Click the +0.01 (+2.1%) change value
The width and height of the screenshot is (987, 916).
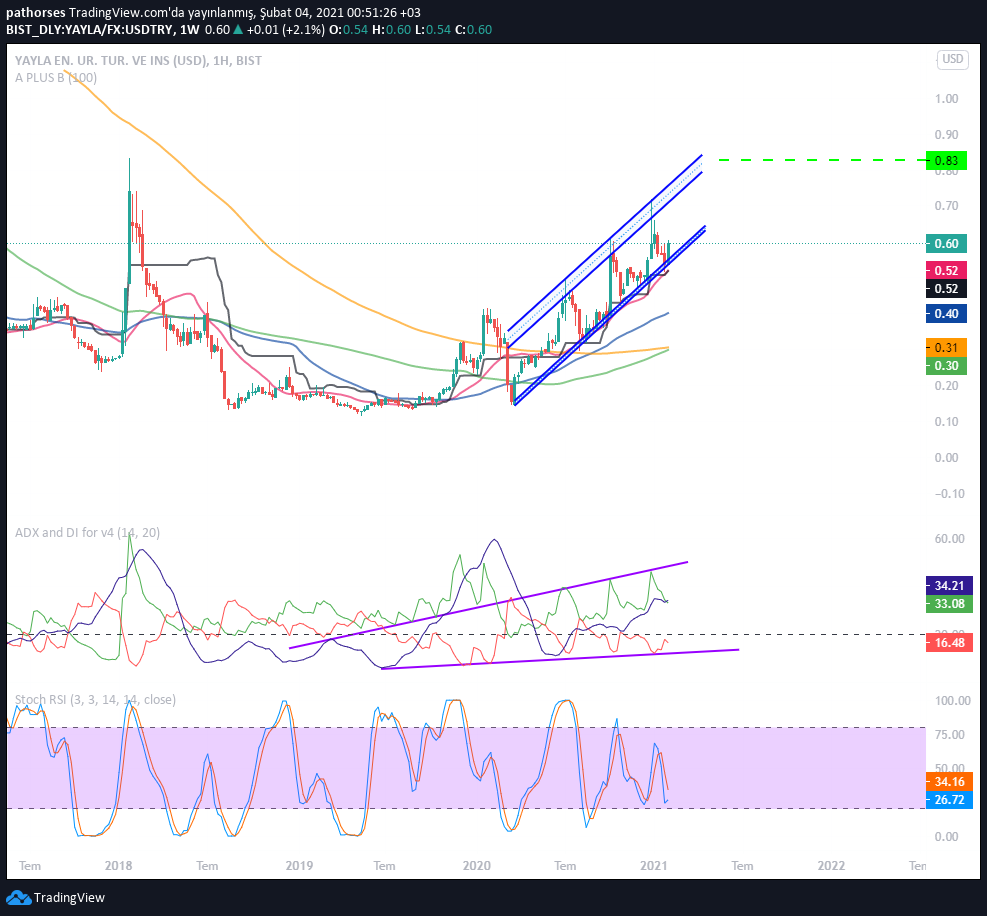(x=286, y=30)
